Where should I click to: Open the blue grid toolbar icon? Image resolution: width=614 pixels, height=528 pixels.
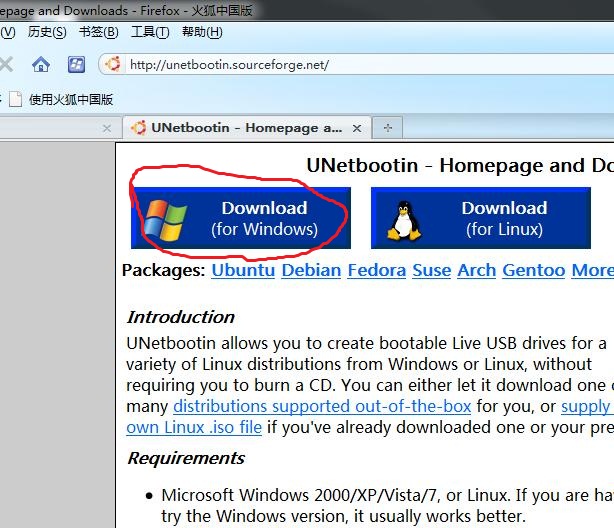click(x=76, y=65)
